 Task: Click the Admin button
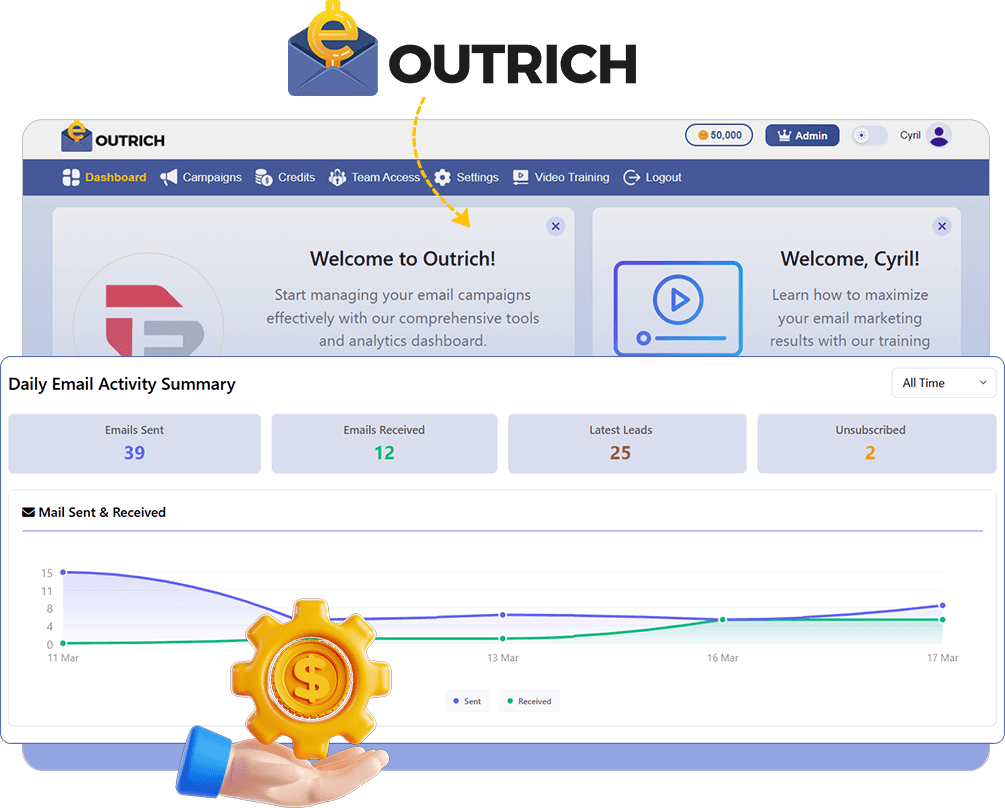[802, 135]
